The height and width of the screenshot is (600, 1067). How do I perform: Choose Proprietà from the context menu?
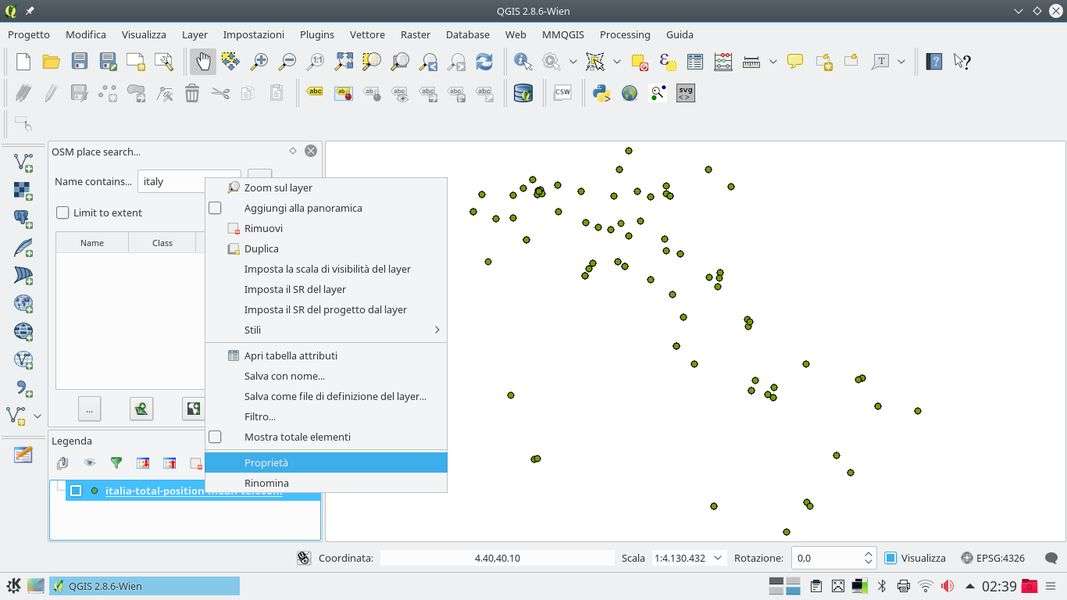tap(266, 463)
